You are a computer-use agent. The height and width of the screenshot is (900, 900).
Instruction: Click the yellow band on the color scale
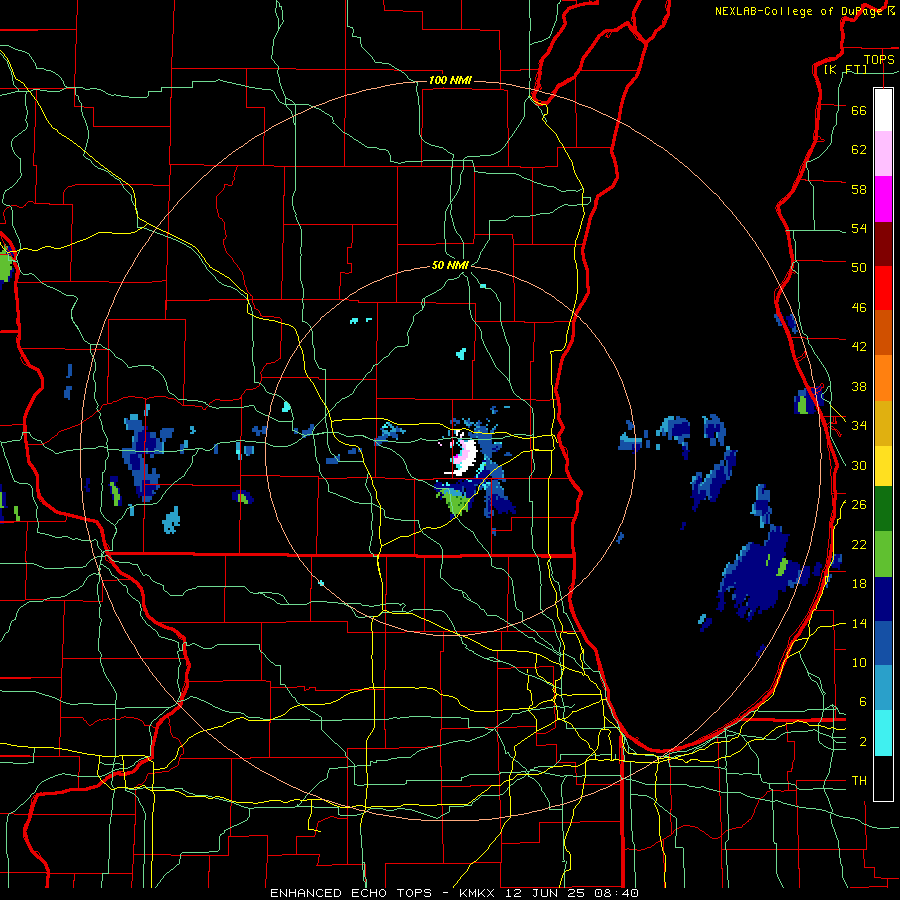(x=883, y=465)
